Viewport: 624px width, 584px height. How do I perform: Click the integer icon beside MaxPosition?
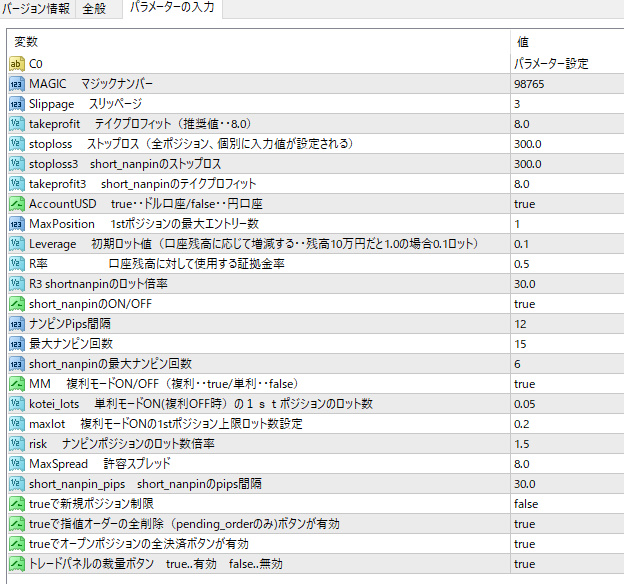click(x=17, y=224)
